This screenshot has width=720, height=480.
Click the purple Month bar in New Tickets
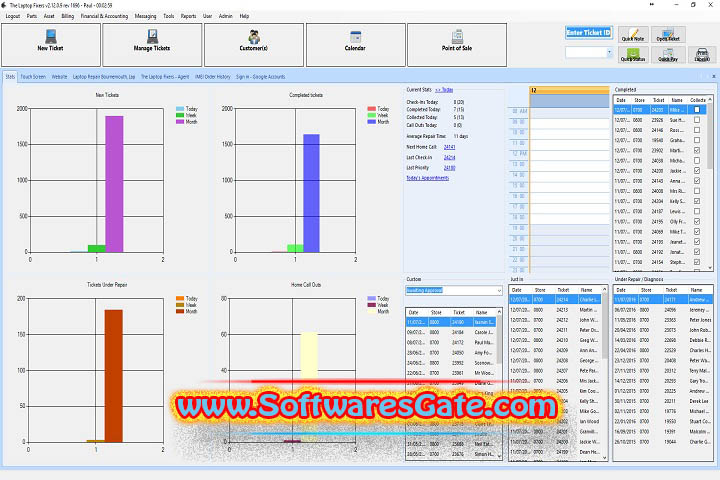point(114,184)
